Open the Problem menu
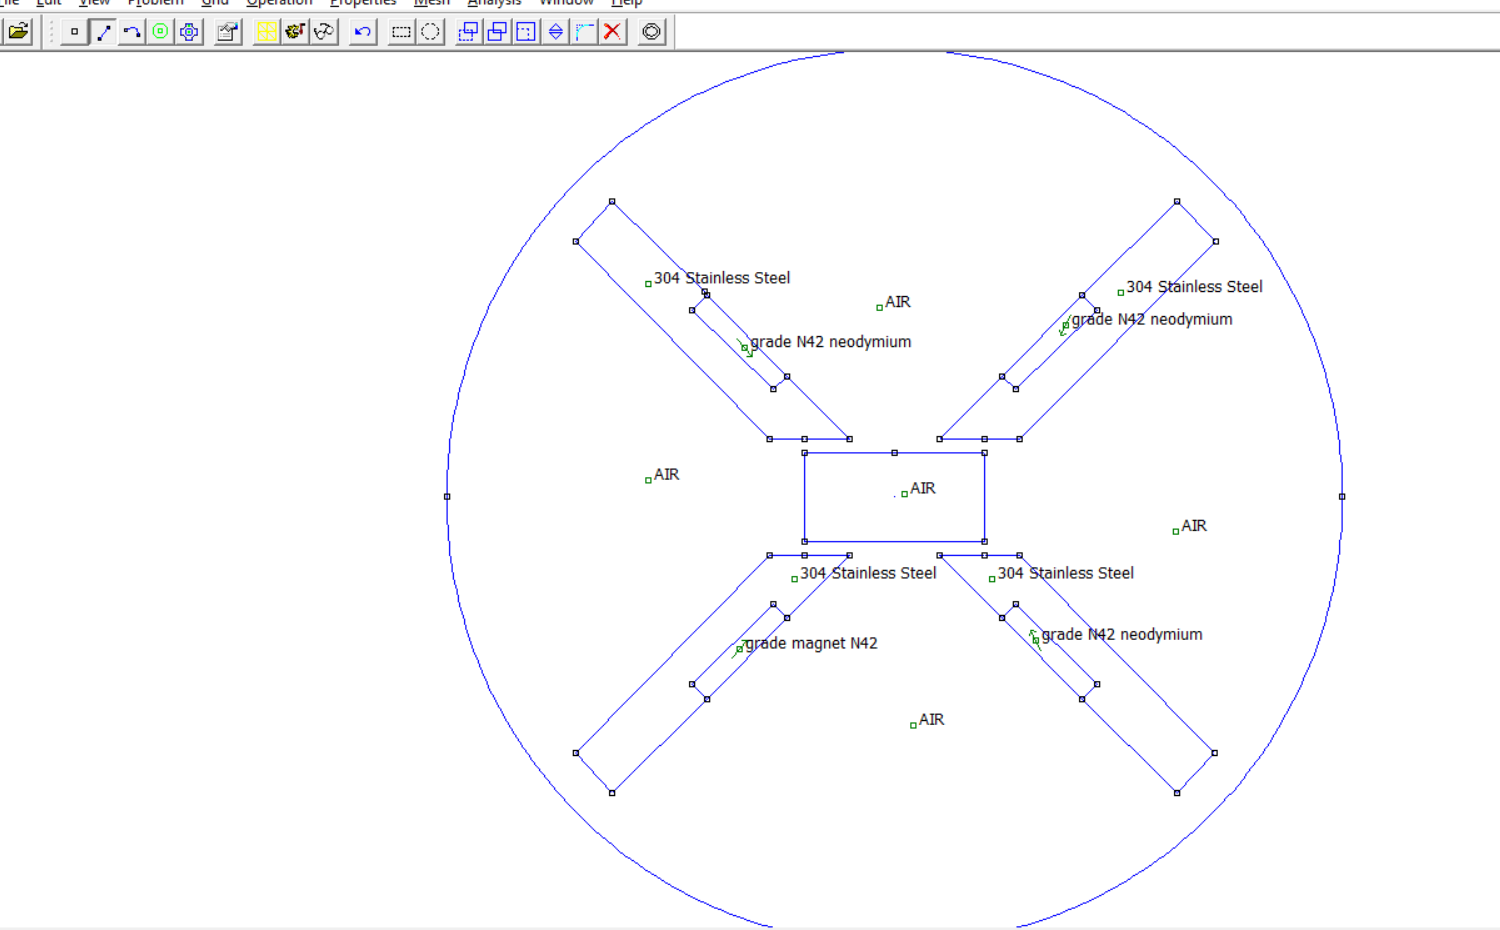Image resolution: width=1500 pixels, height=930 pixels. coord(155,3)
